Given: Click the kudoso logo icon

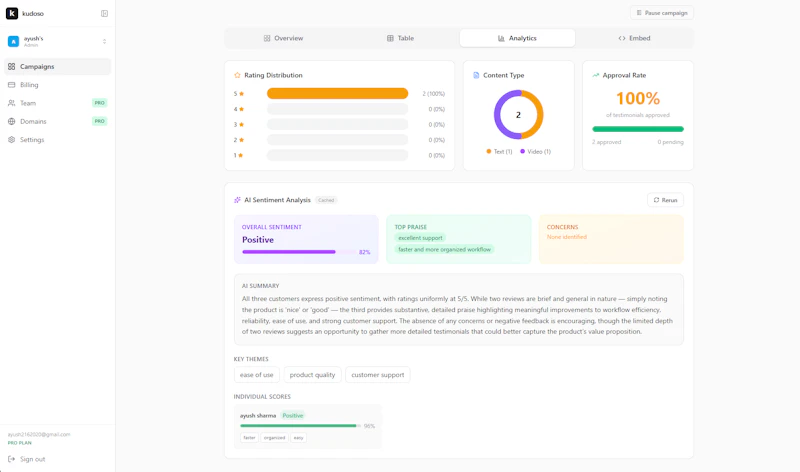Looking at the screenshot, I should (x=12, y=13).
